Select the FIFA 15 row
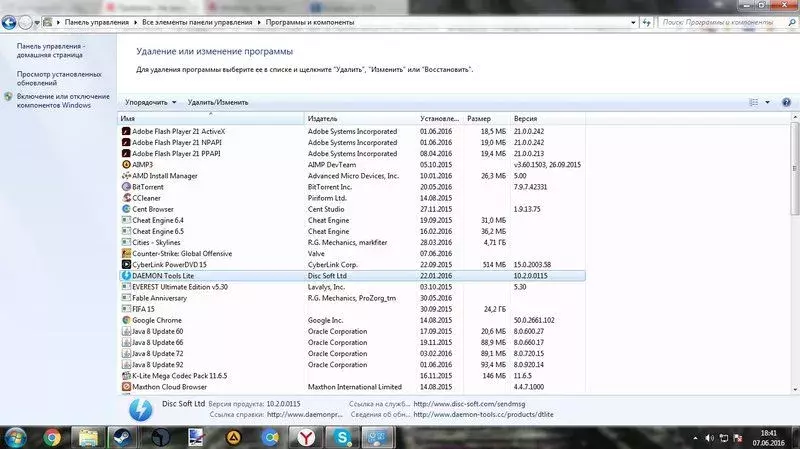800x449 pixels. (352, 309)
